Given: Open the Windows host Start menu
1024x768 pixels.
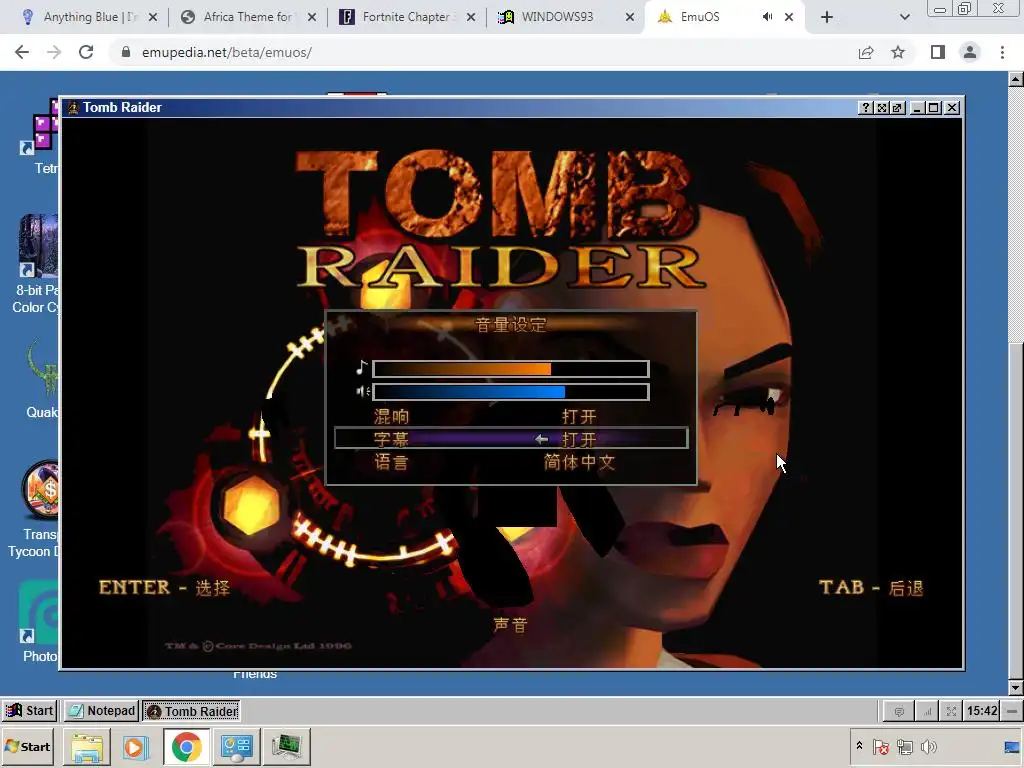Looking at the screenshot, I should [x=27, y=747].
